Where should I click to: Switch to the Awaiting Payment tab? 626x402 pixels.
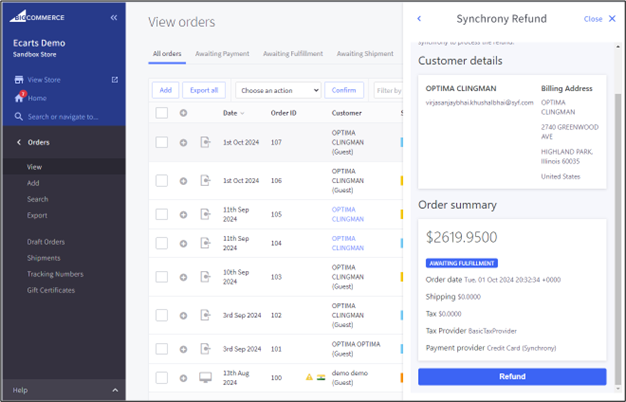222,53
